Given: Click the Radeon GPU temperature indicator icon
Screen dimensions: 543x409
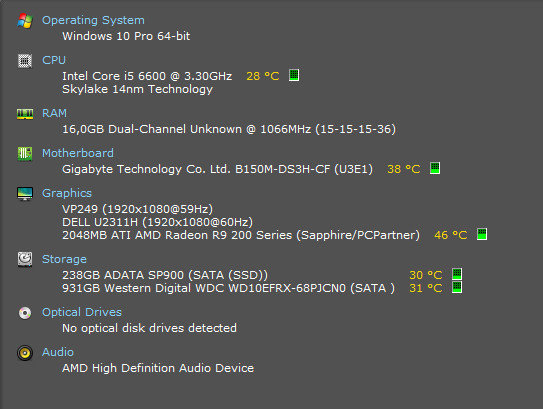Looking at the screenshot, I should pyautogui.click(x=482, y=234).
